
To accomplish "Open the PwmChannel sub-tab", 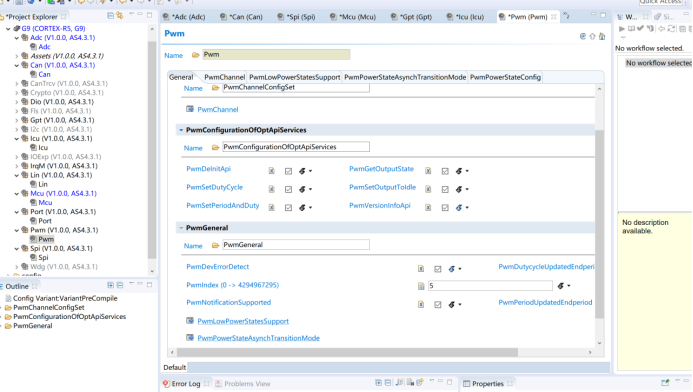I will (225, 77).
